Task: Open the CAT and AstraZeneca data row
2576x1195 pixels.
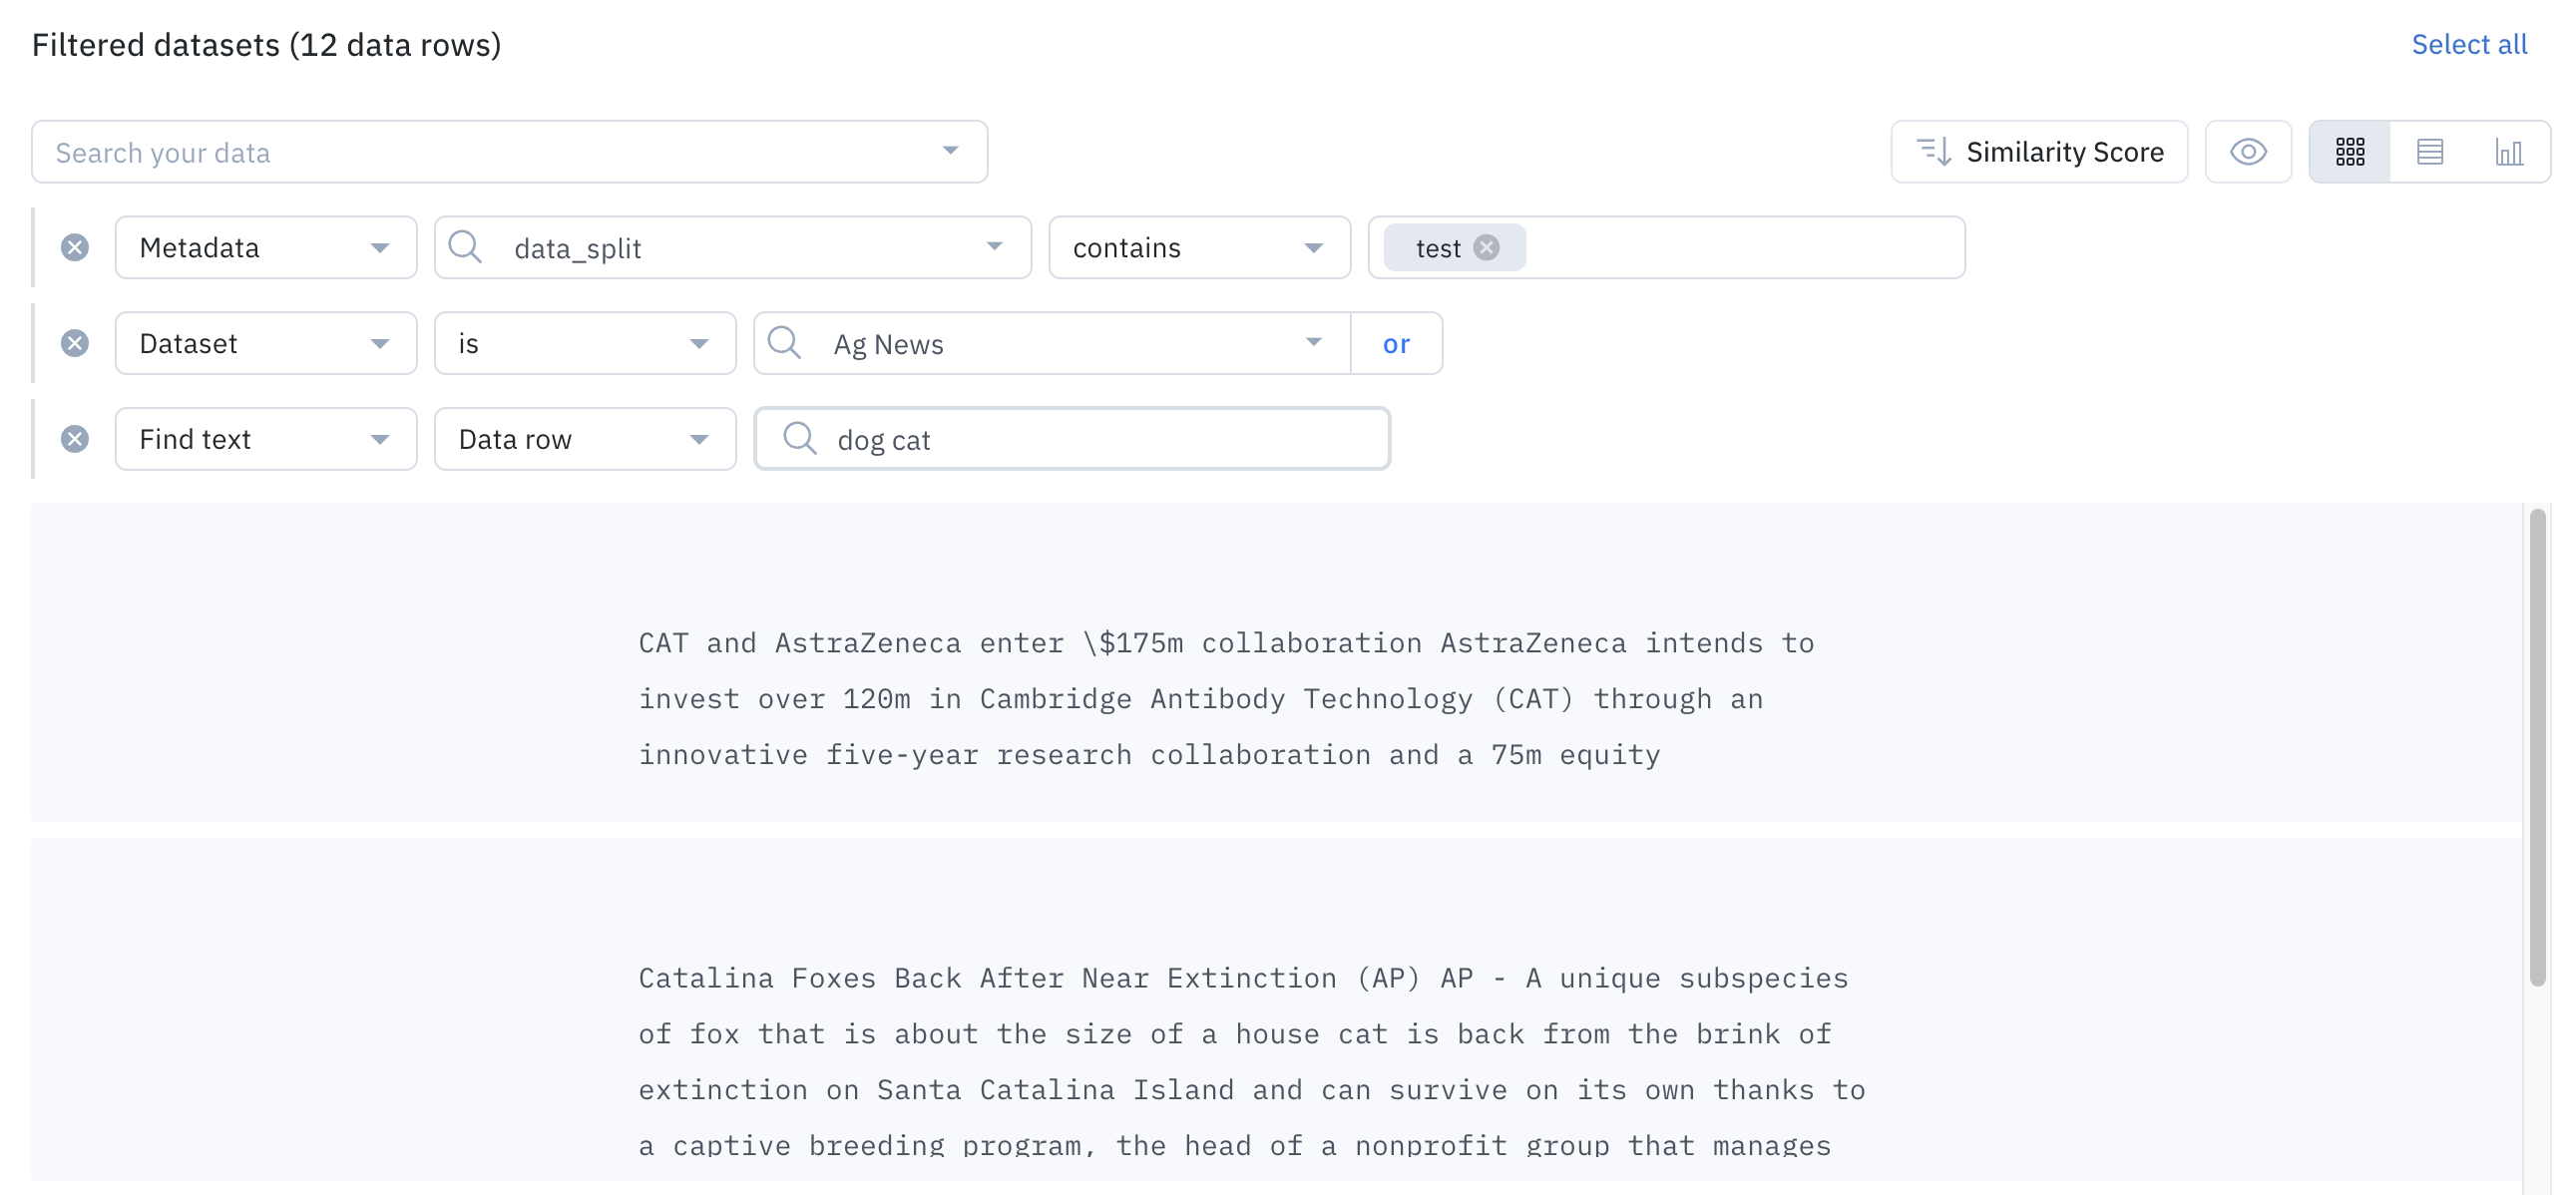Action: coord(1276,662)
